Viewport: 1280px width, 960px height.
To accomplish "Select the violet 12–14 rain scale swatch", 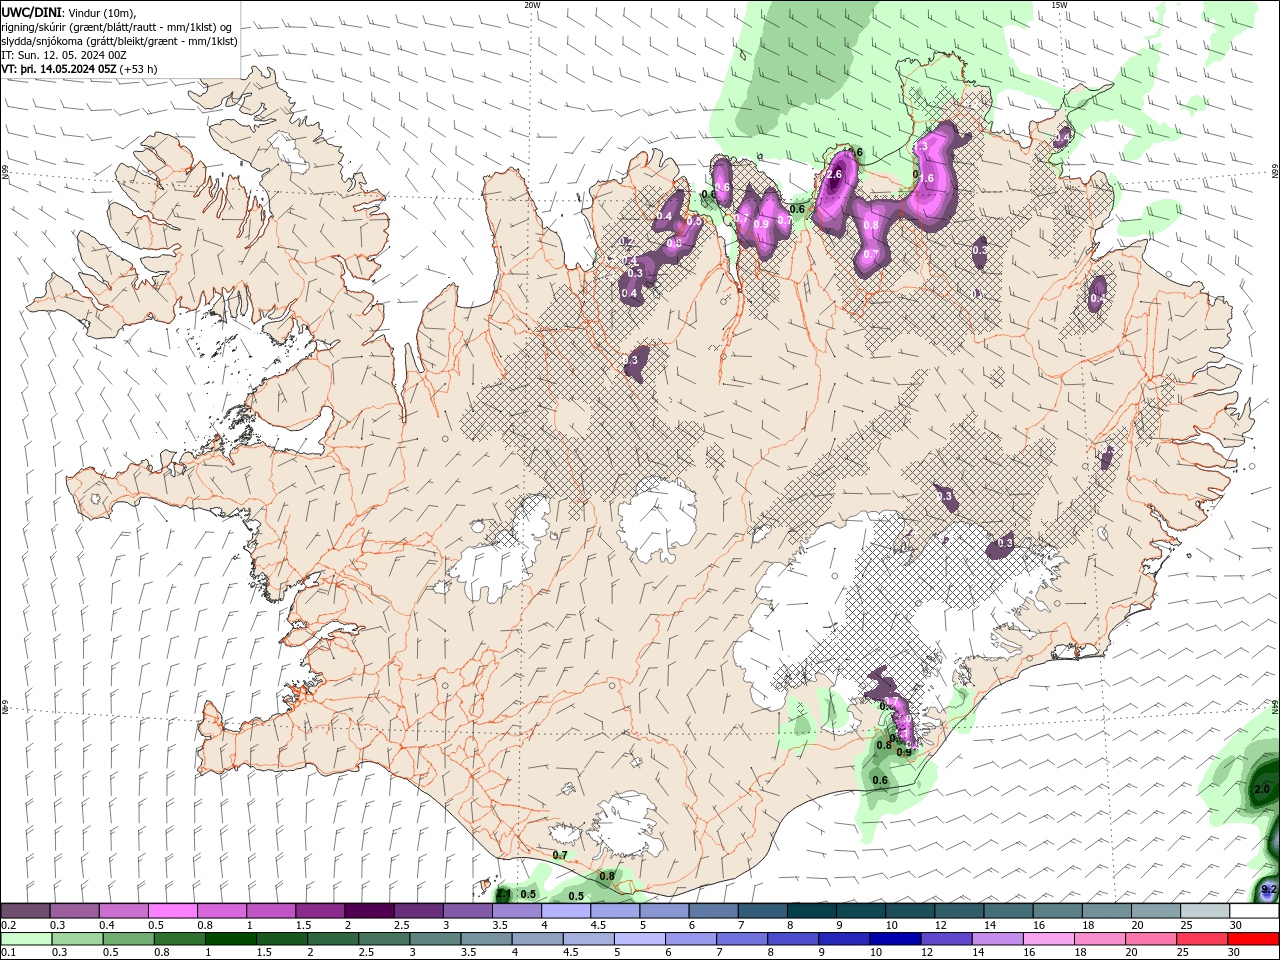I will (x=946, y=939).
